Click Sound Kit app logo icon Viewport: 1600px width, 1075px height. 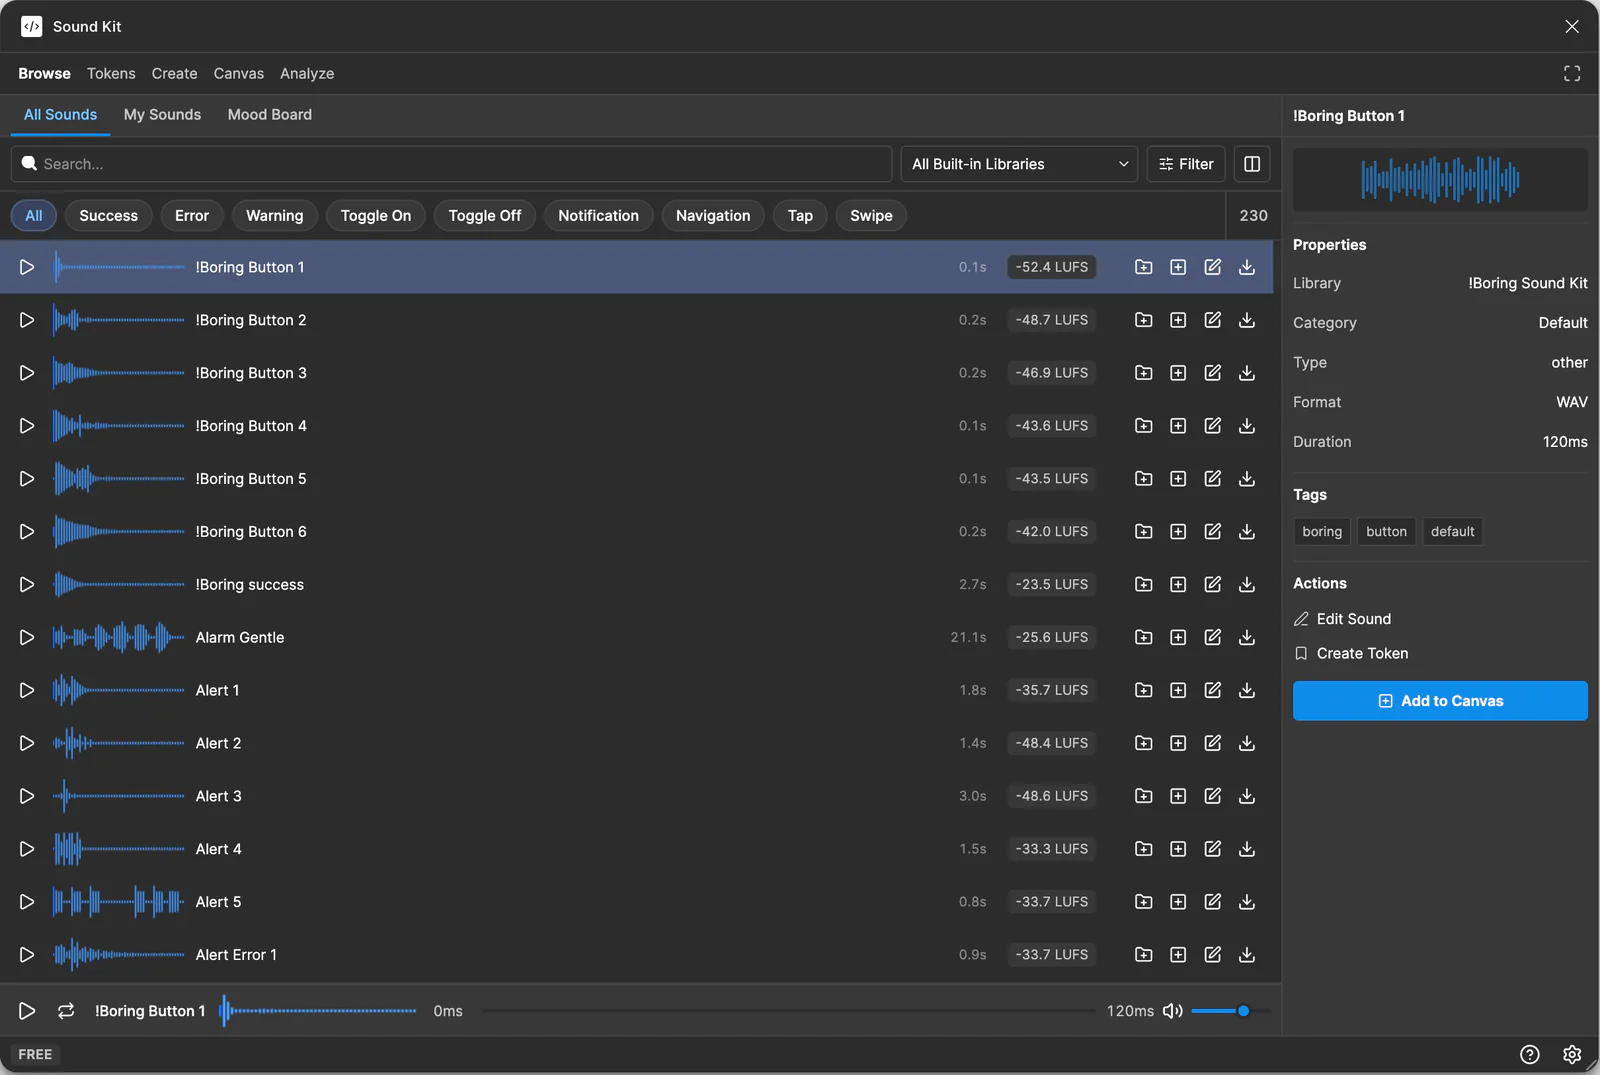point(31,26)
